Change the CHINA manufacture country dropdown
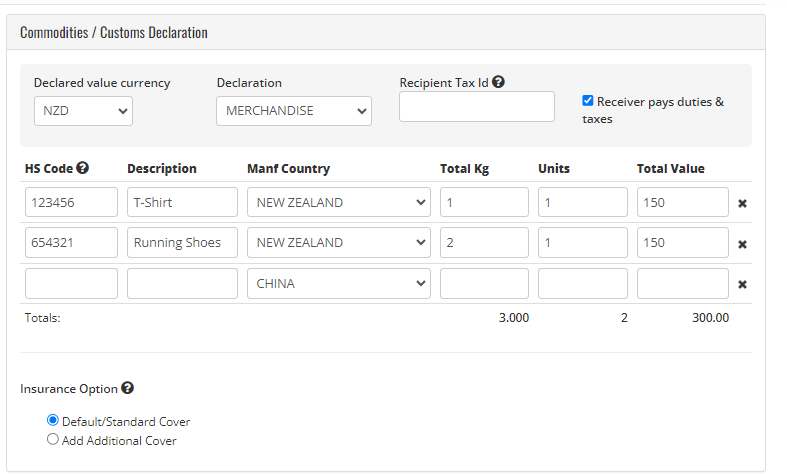Image resolution: width=787 pixels, height=474 pixels. click(x=339, y=284)
